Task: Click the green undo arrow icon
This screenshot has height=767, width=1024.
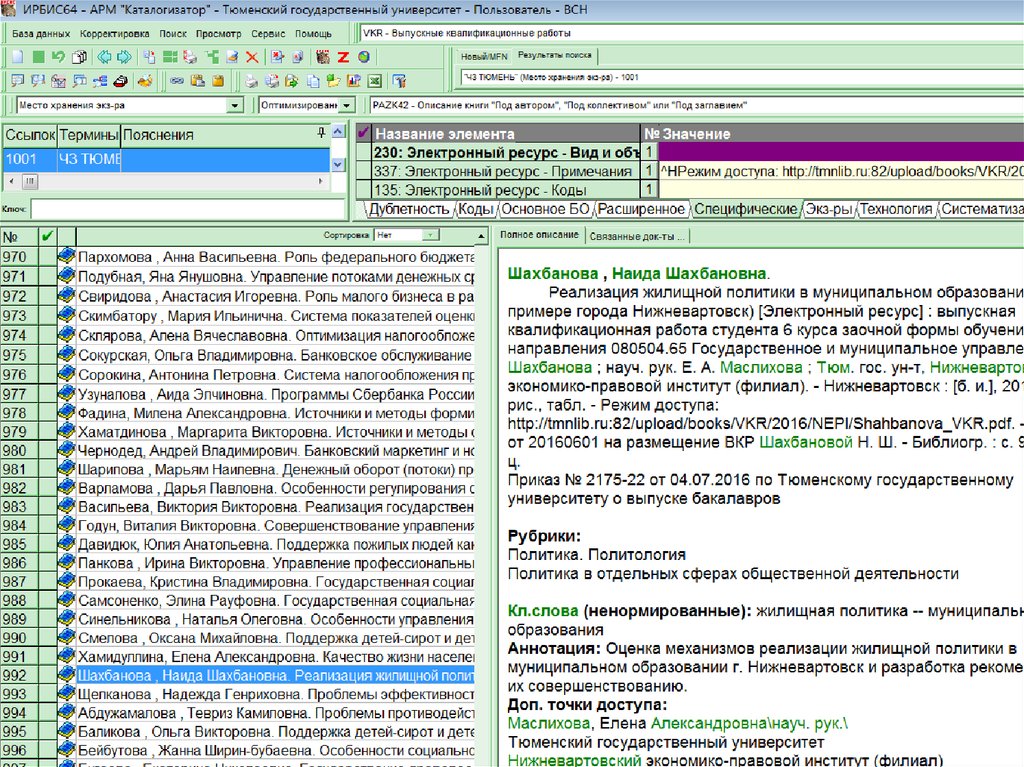Action: tap(57, 57)
